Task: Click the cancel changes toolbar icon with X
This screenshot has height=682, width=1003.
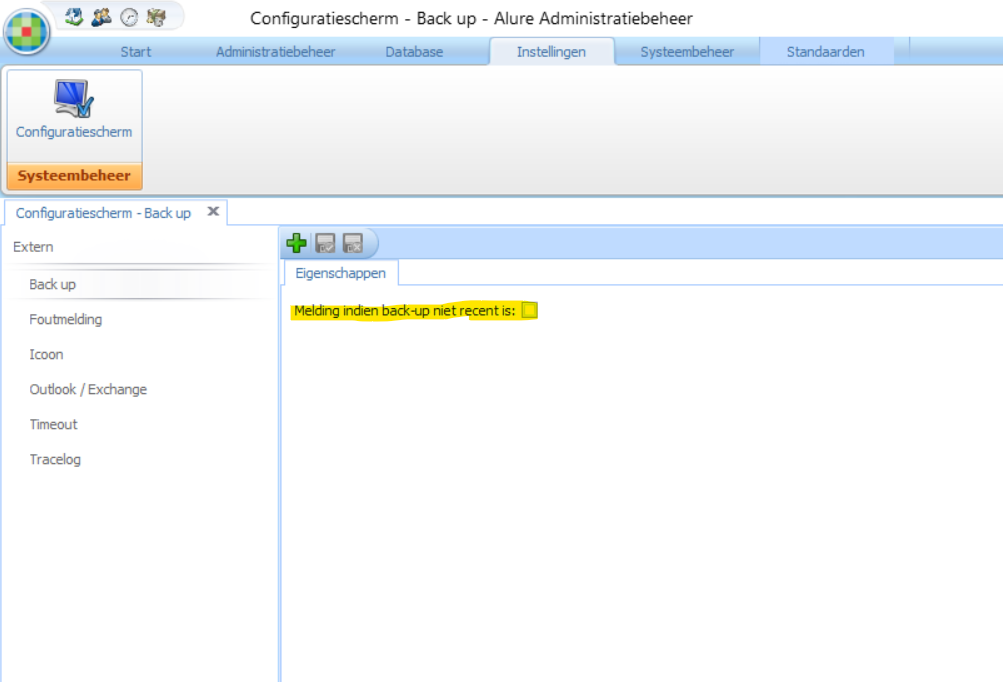Action: click(352, 243)
